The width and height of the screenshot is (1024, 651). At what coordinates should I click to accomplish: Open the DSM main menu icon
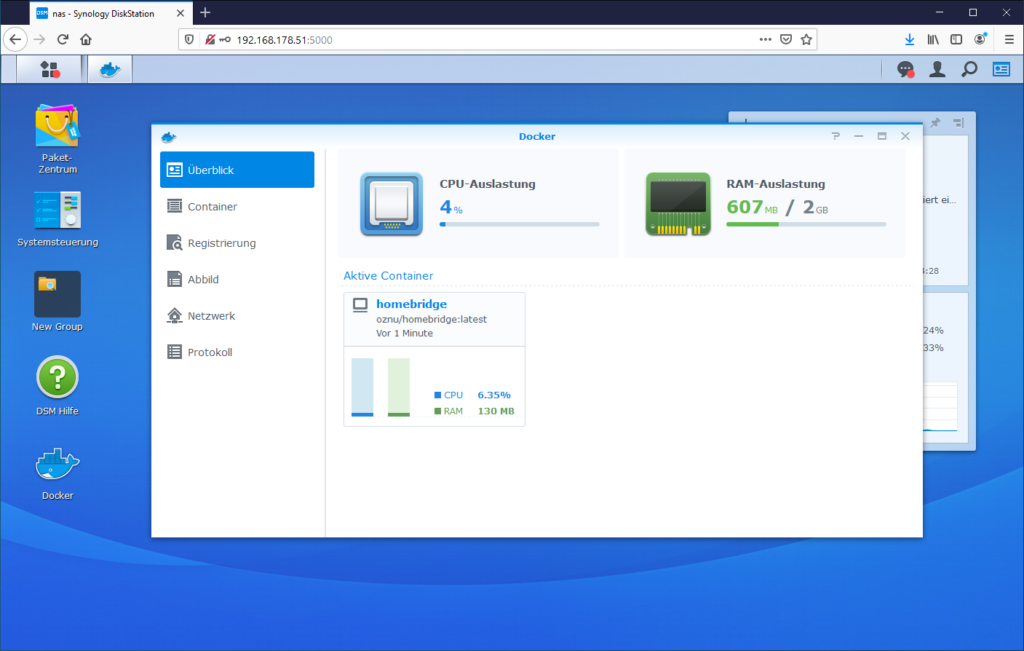pos(50,69)
